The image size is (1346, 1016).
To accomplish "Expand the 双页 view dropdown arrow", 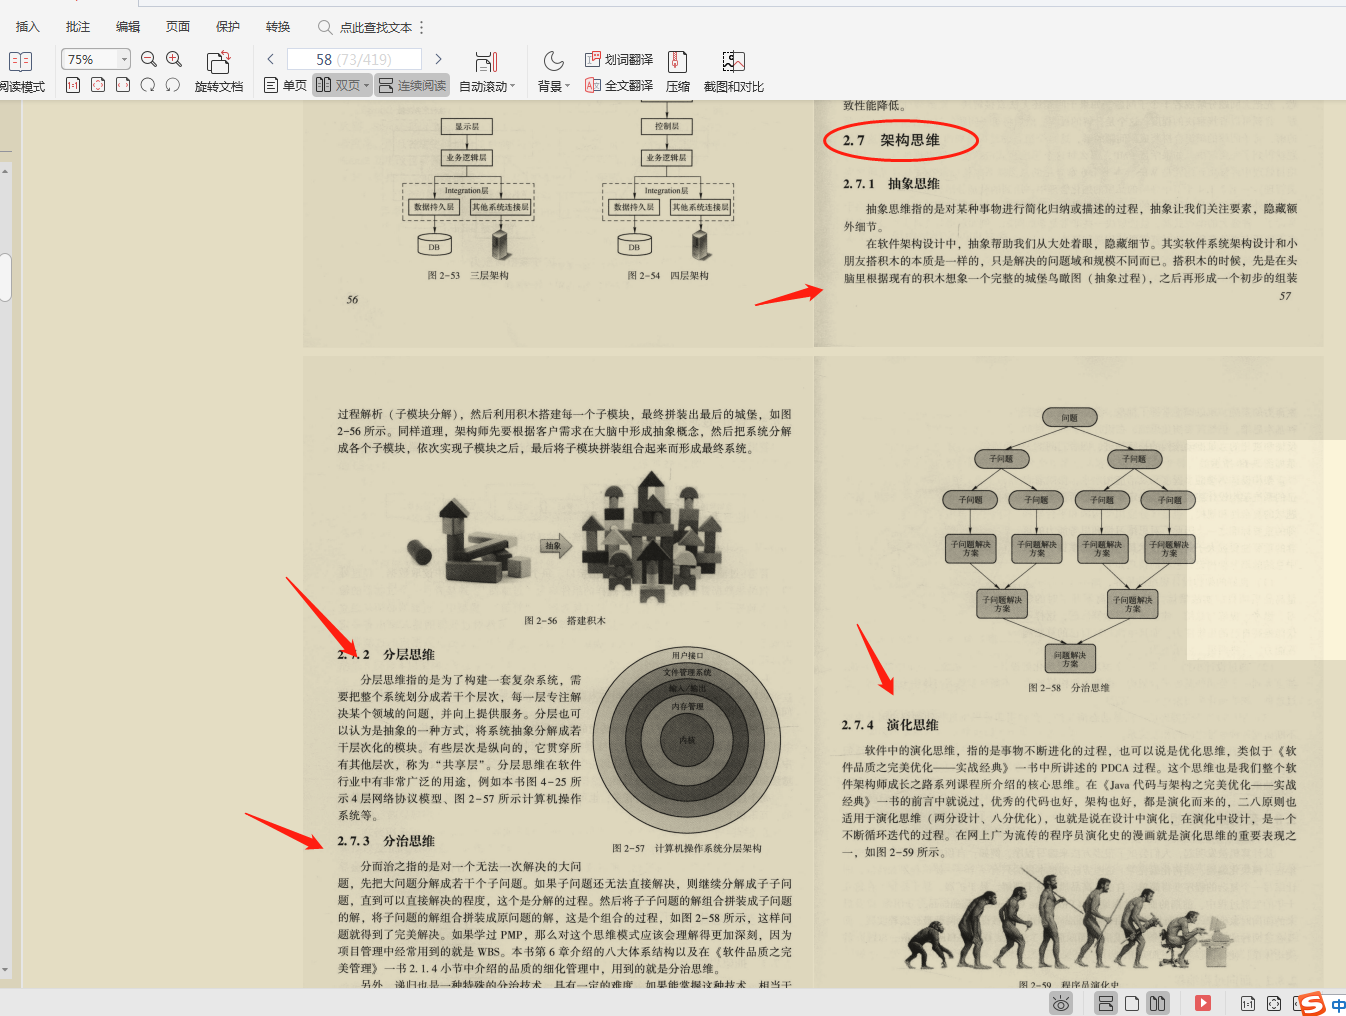I will [x=364, y=85].
